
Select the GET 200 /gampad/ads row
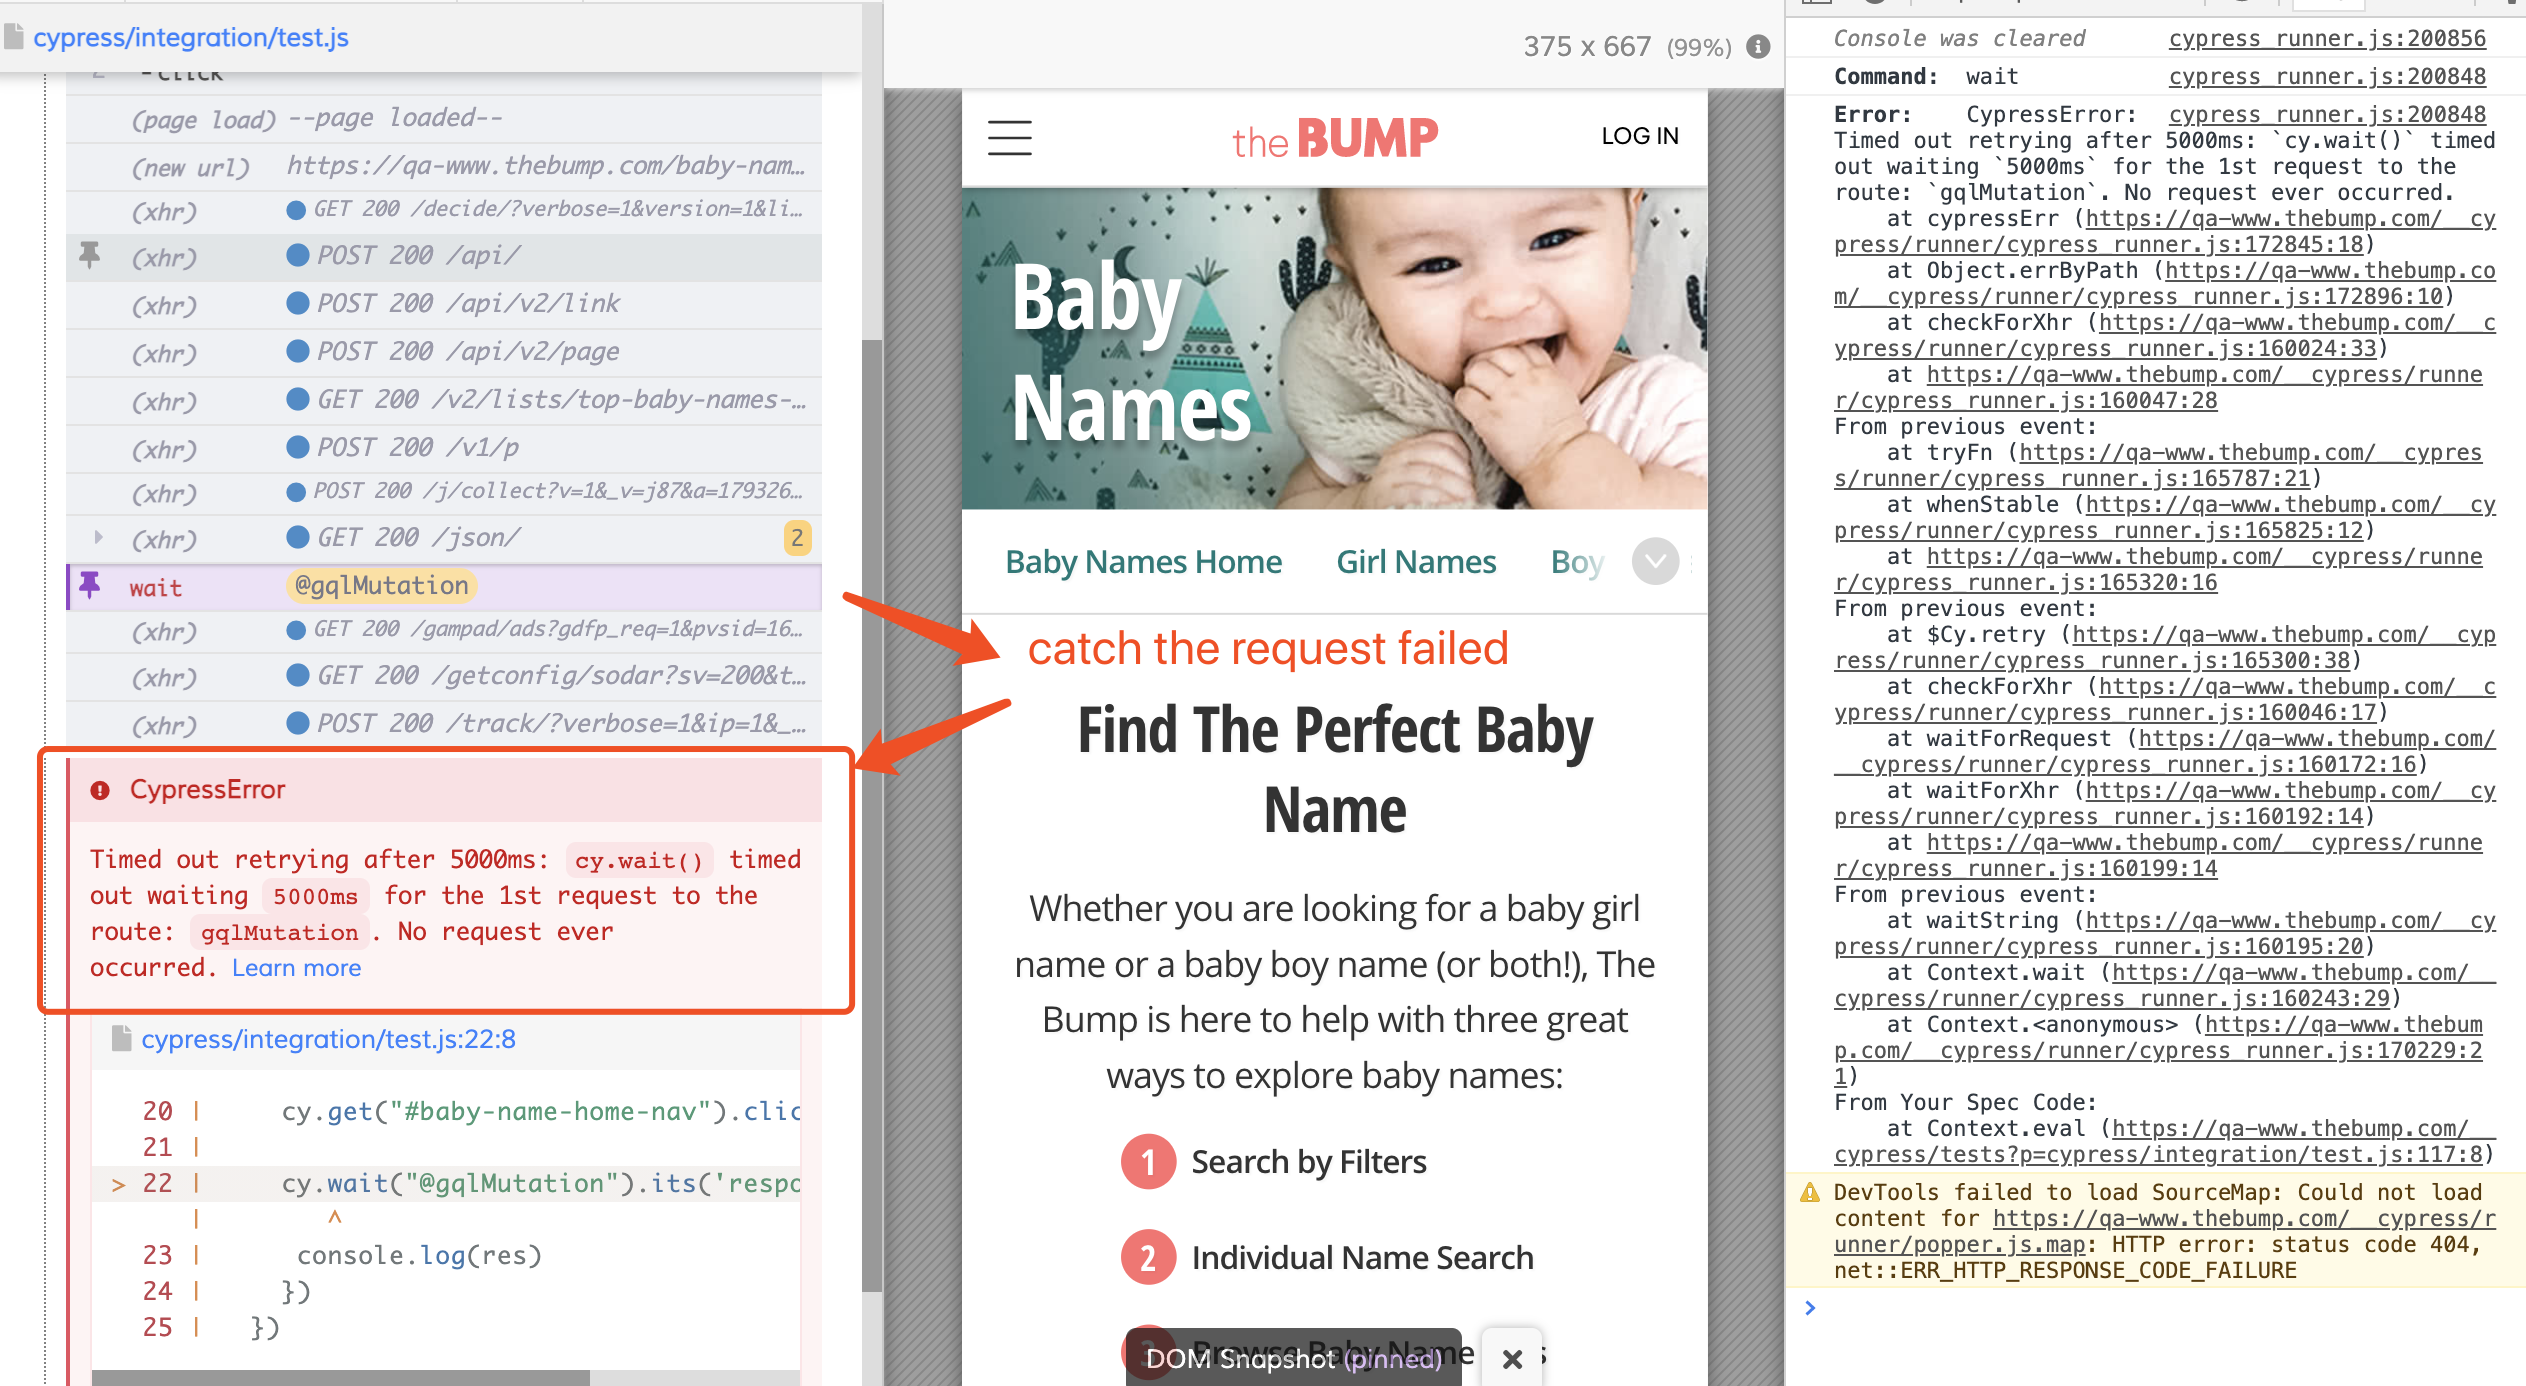pos(444,630)
